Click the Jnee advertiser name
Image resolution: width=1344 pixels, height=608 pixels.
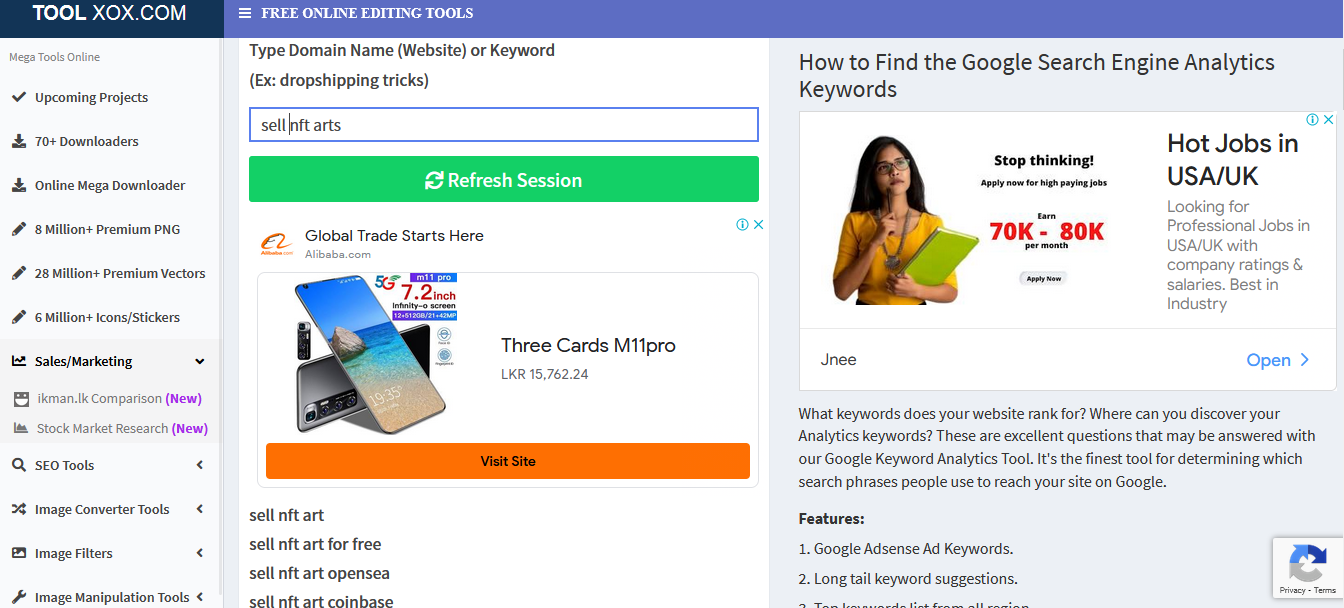click(x=839, y=360)
